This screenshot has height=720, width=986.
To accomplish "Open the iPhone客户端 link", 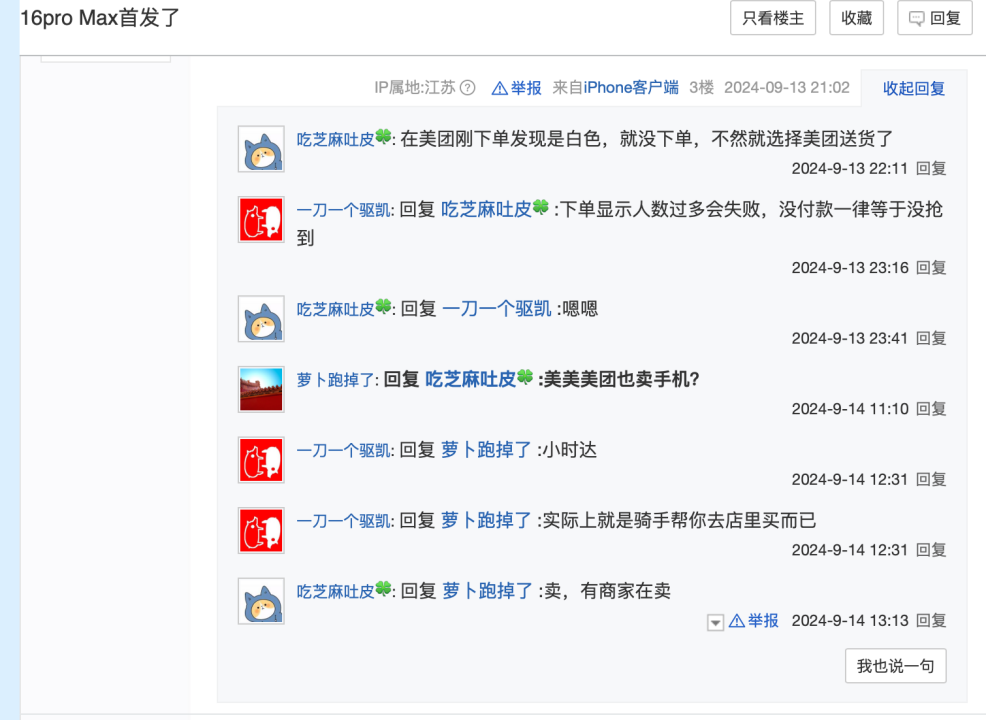I will click(631, 88).
